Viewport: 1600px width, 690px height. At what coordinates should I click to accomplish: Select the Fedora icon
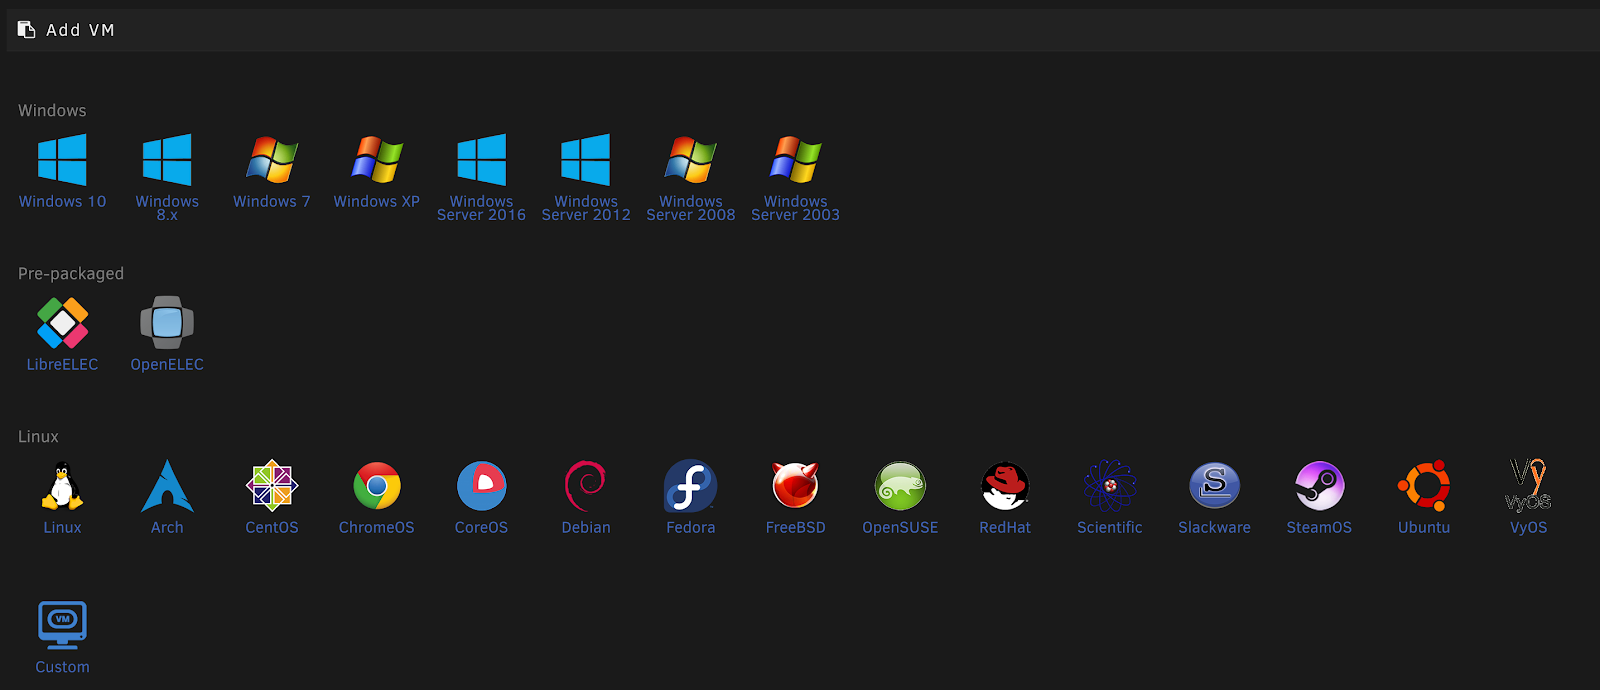point(691,486)
